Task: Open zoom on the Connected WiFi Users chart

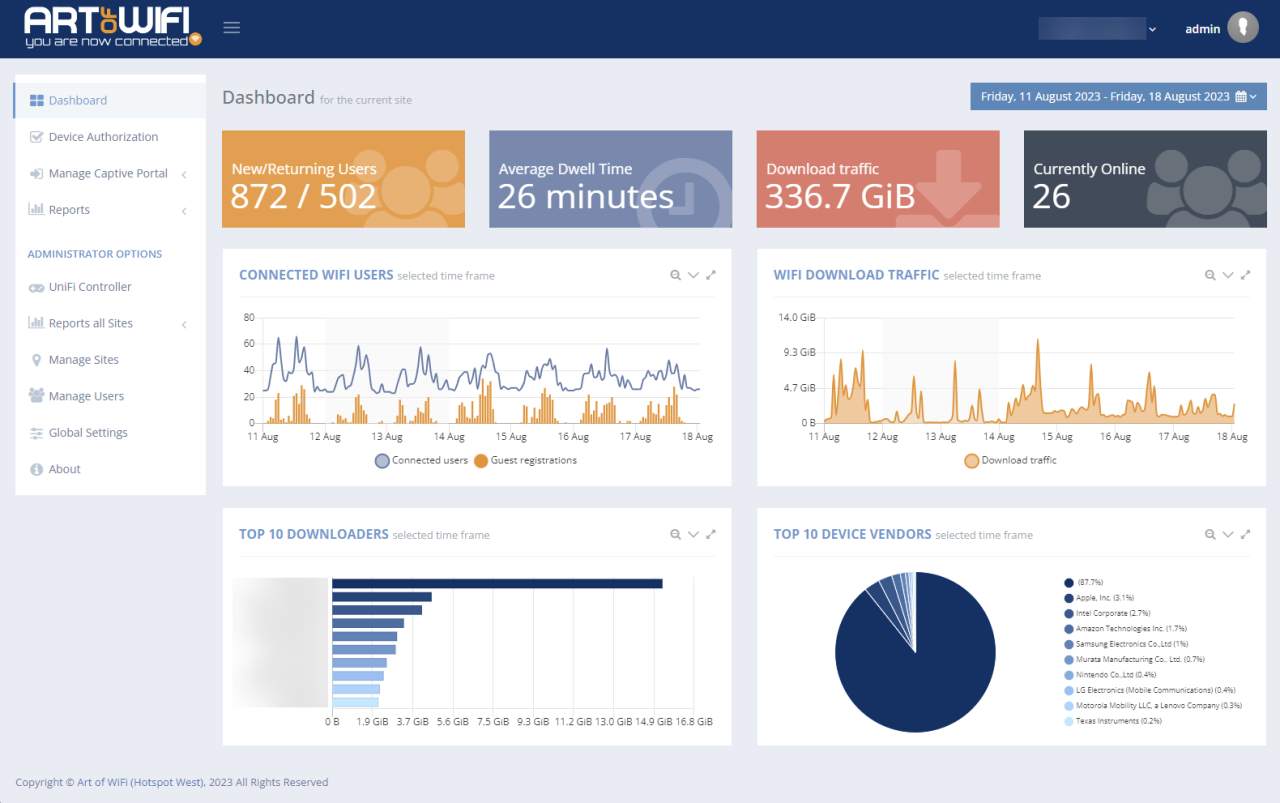Action: (676, 274)
